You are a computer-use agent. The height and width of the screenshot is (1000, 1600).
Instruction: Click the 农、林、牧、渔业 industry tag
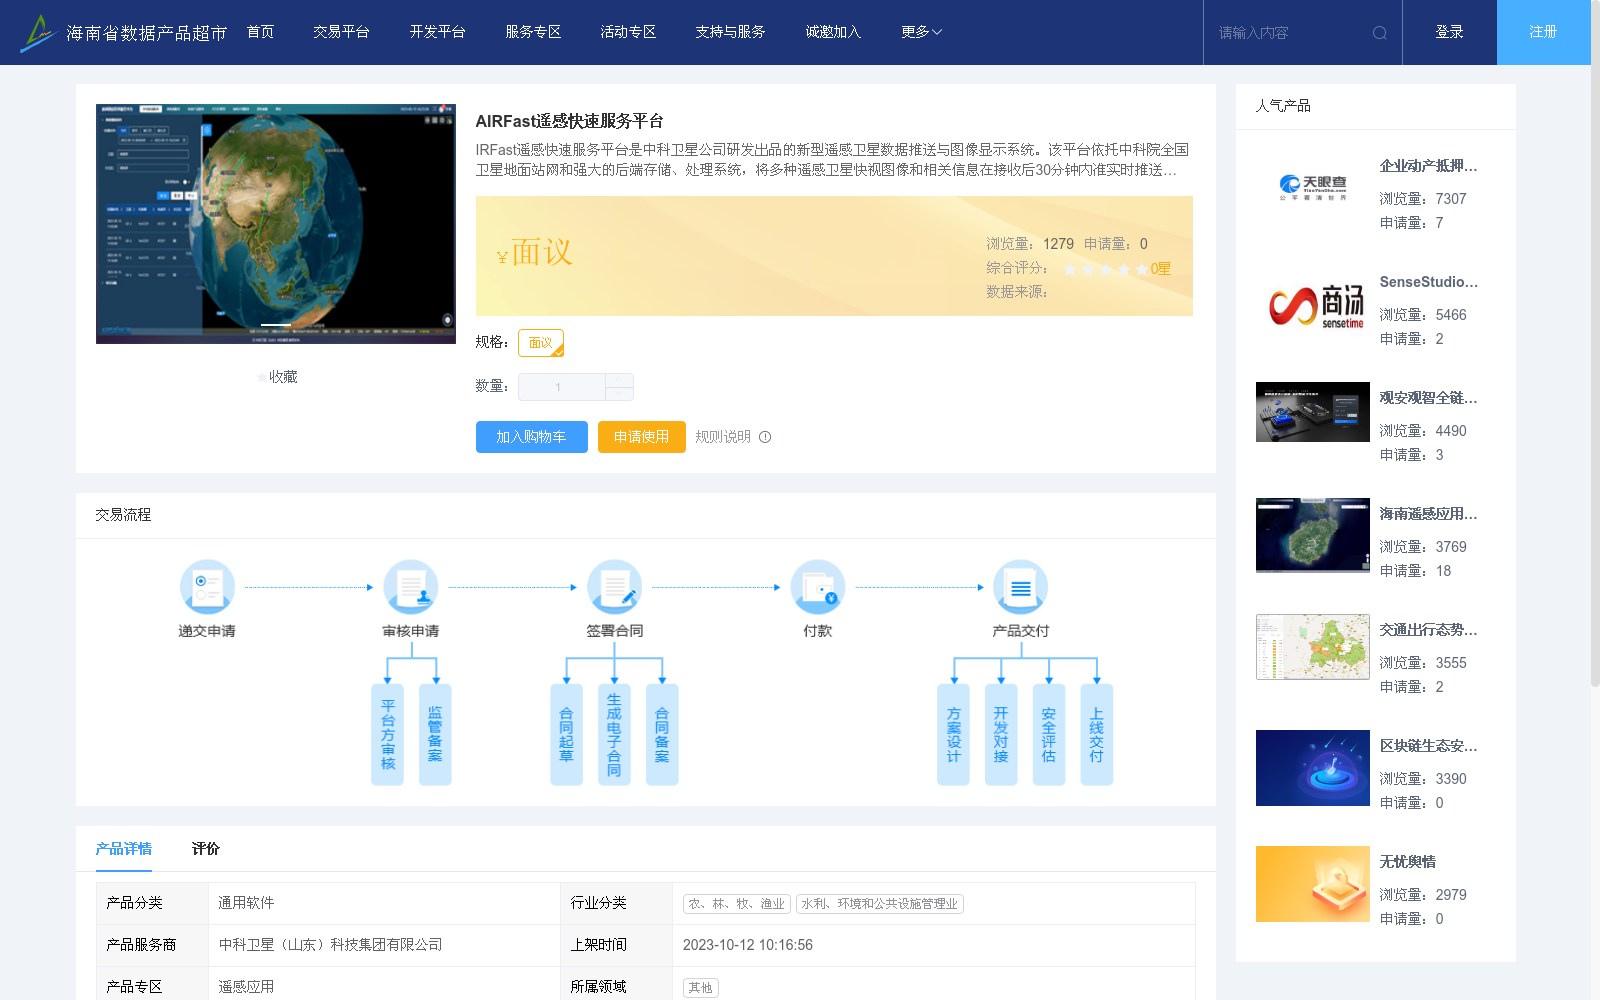(737, 904)
